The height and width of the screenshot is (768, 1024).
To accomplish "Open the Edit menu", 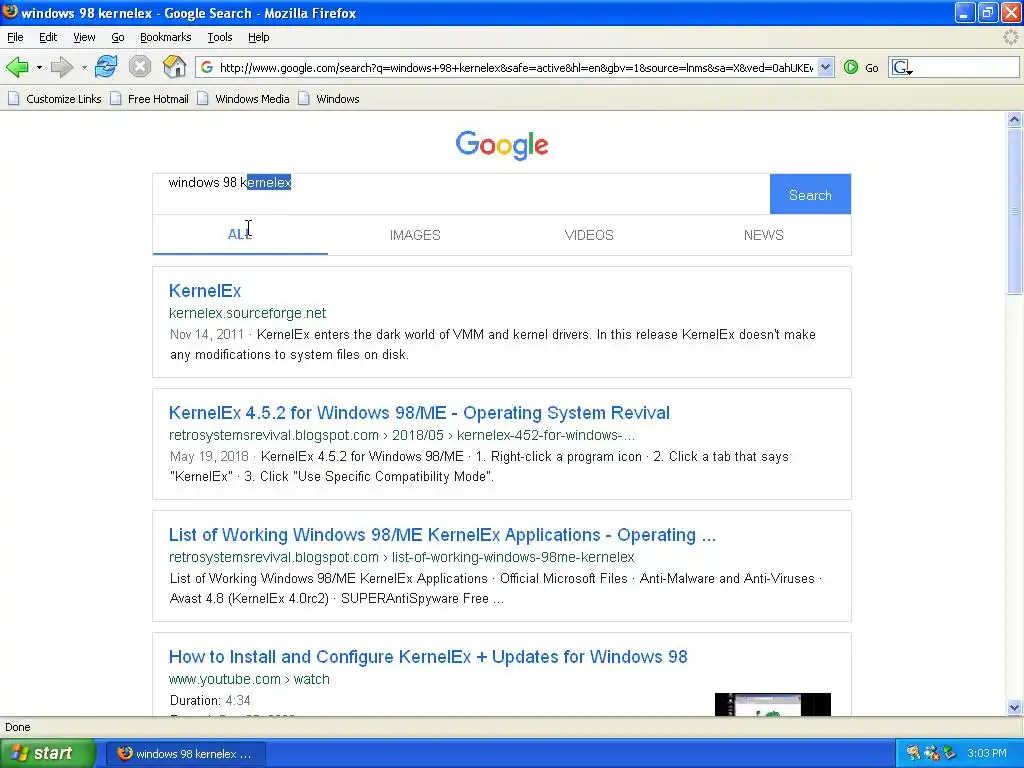I will point(48,37).
